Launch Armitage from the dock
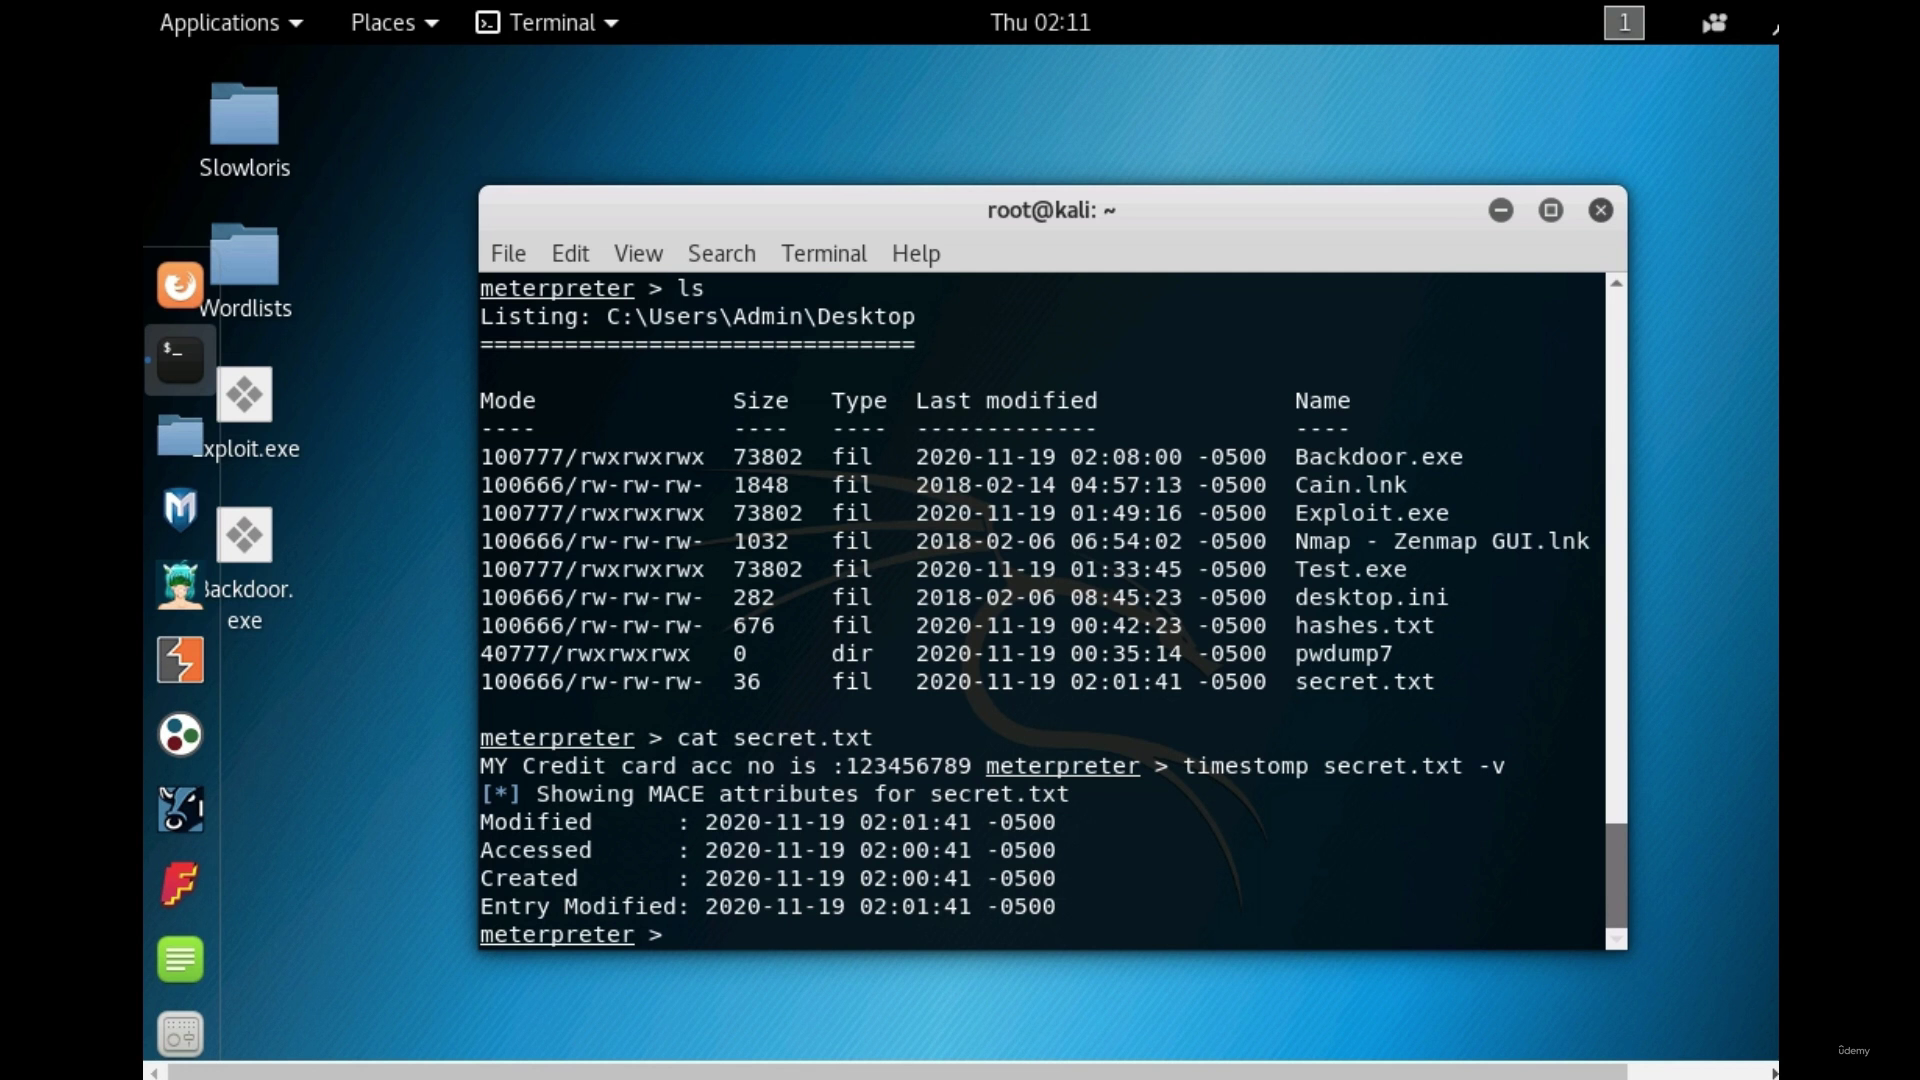The height and width of the screenshot is (1080, 1920). [180, 585]
